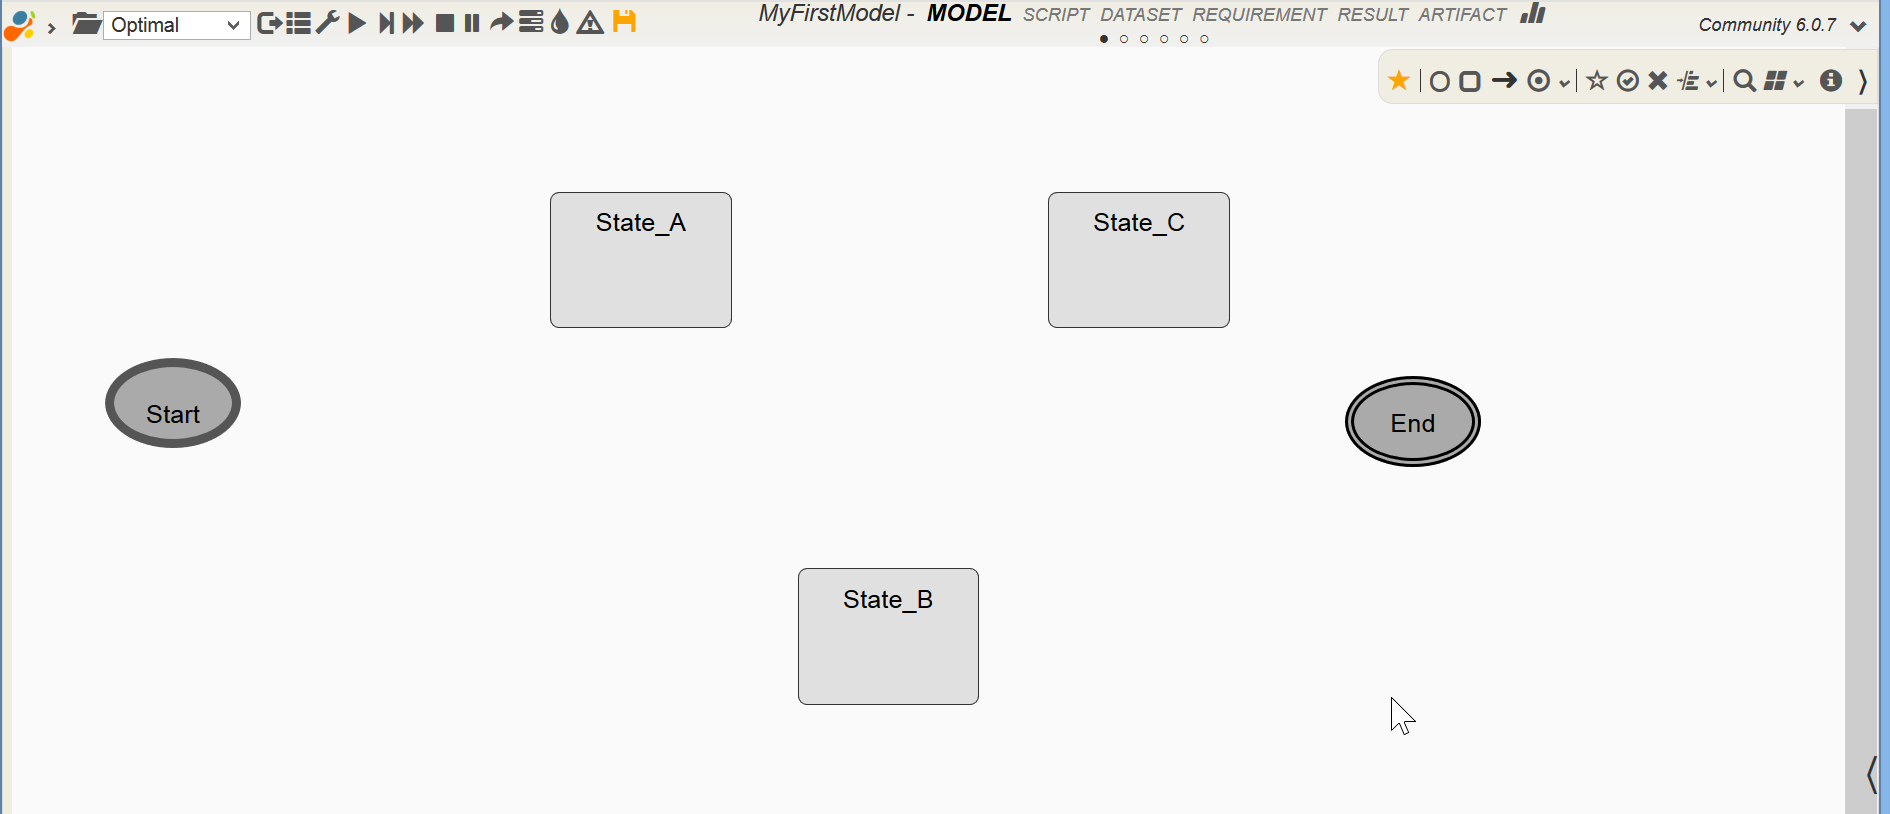Click the water drop icon
The height and width of the screenshot is (814, 1890).
[560, 23]
